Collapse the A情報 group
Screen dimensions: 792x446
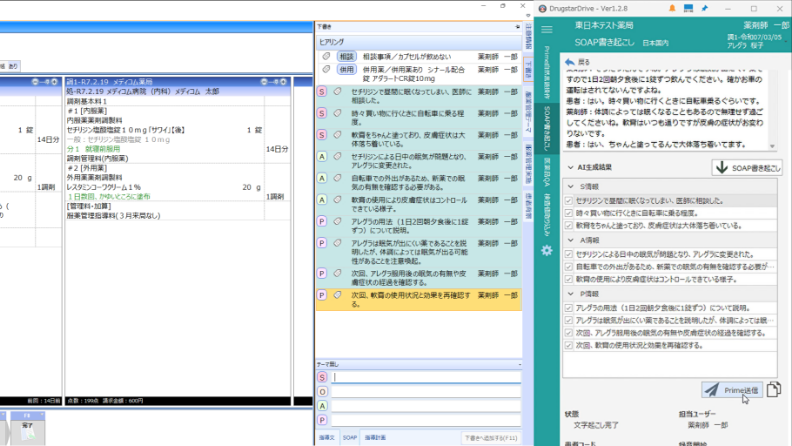(570, 239)
